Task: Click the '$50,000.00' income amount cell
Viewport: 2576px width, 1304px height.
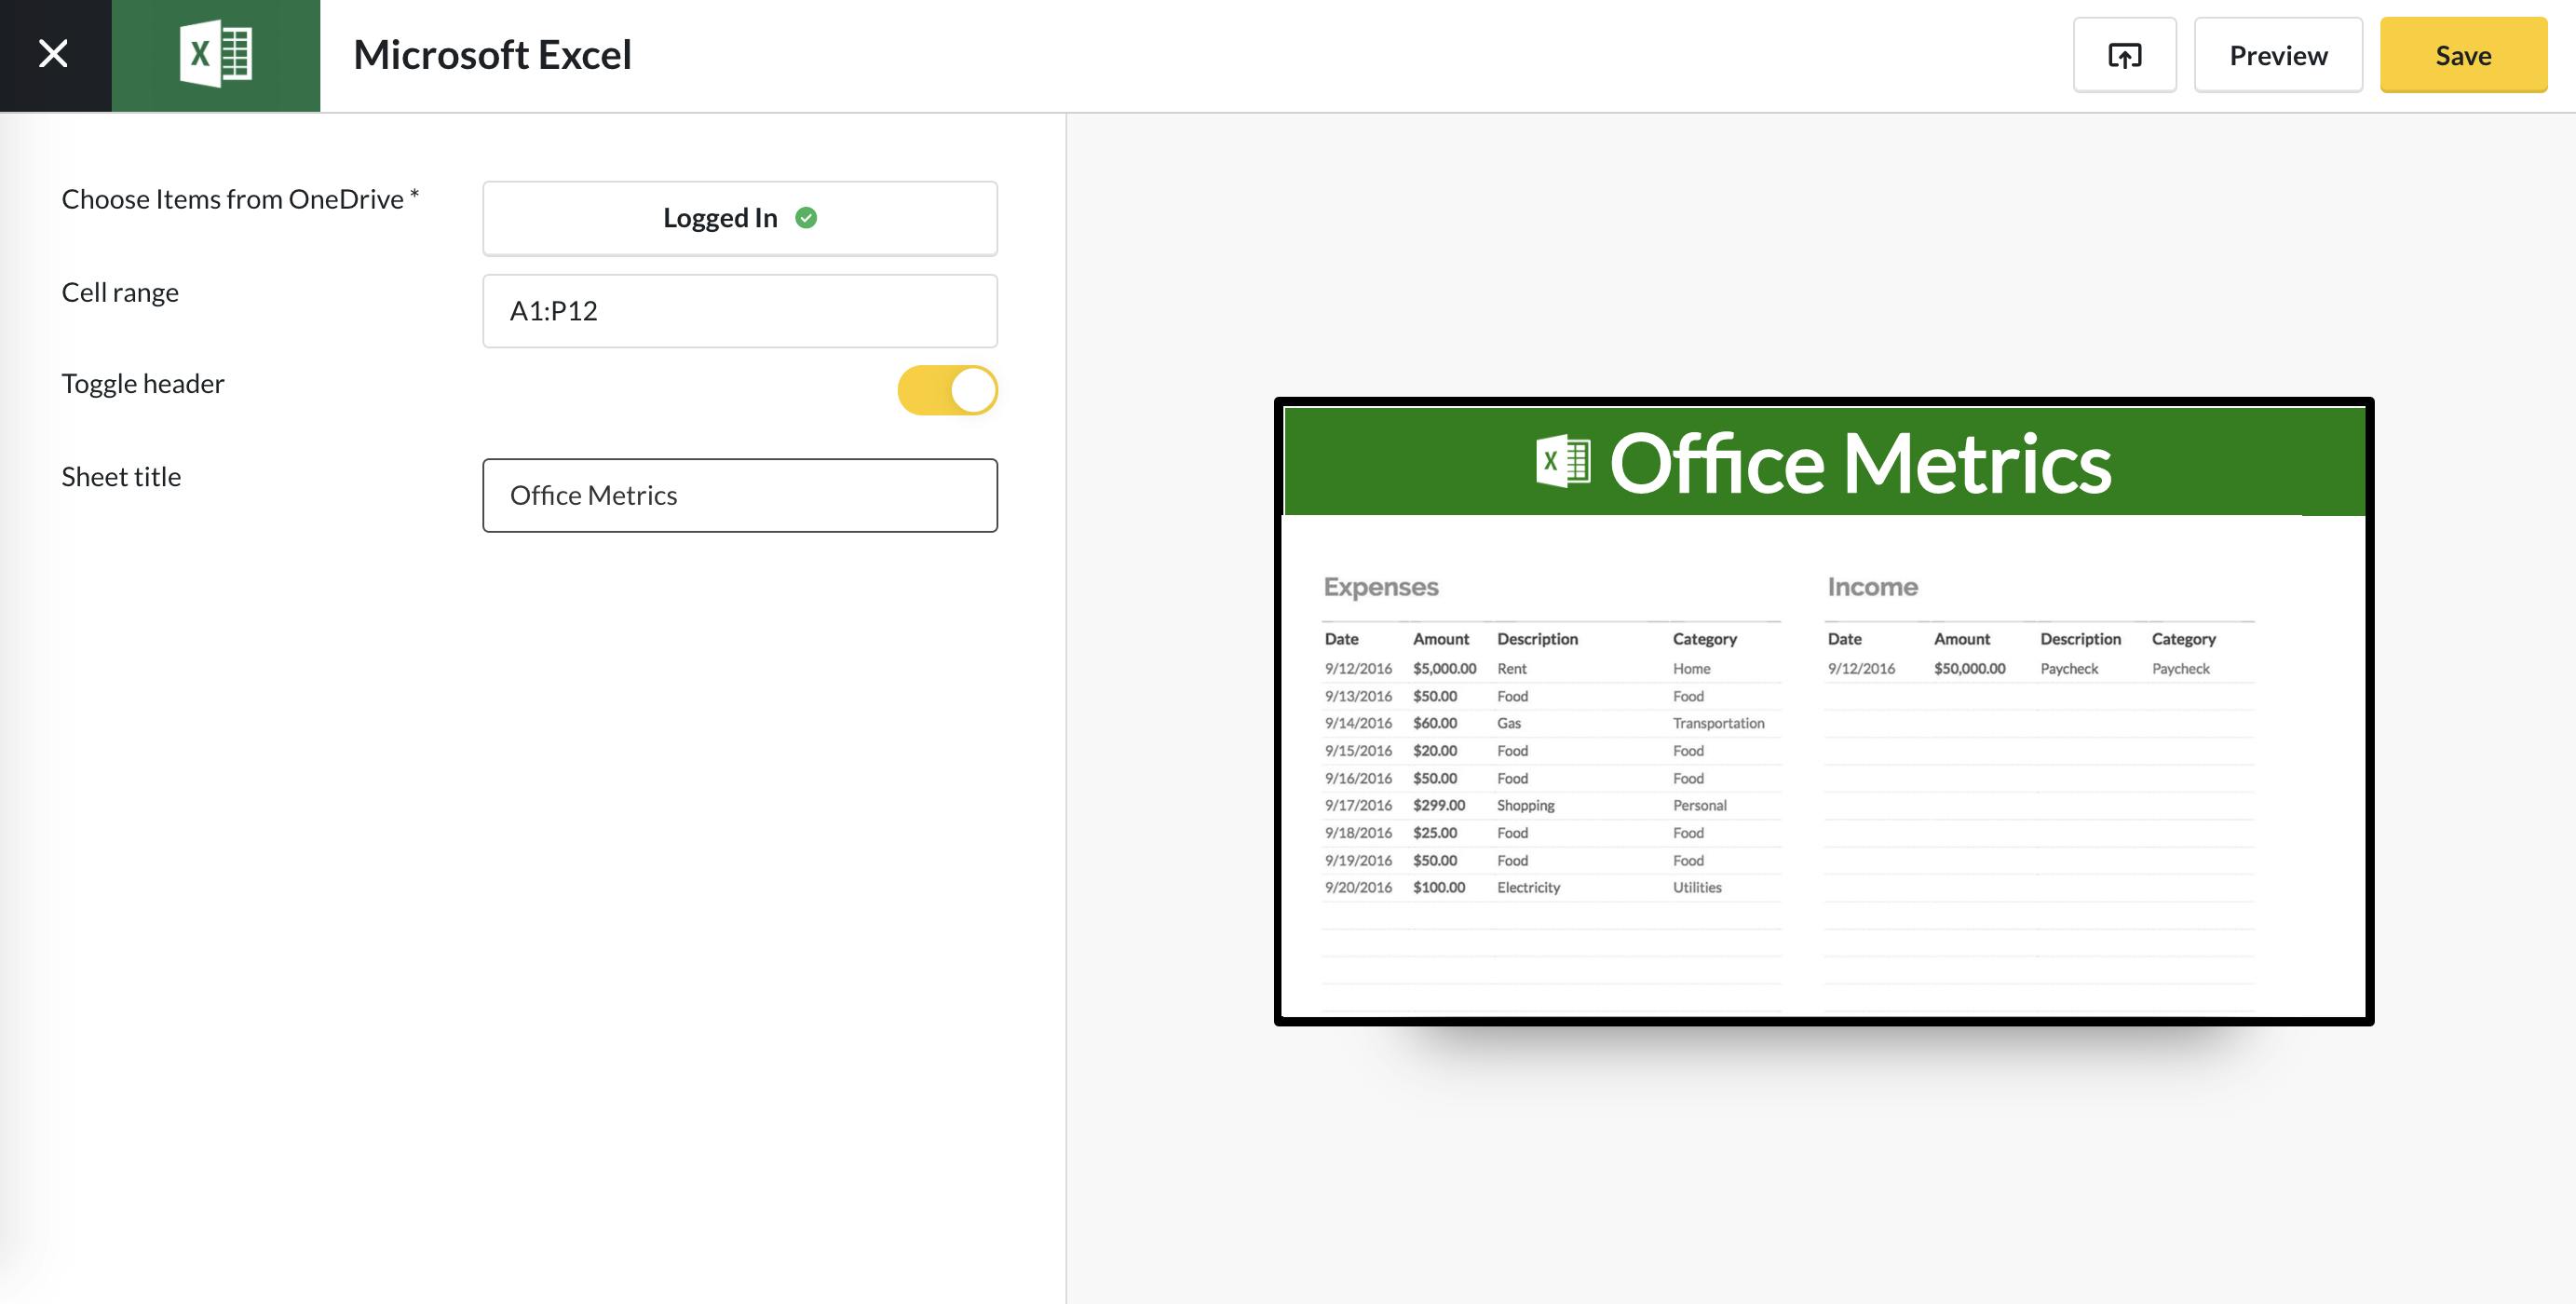Action: pos(1969,669)
